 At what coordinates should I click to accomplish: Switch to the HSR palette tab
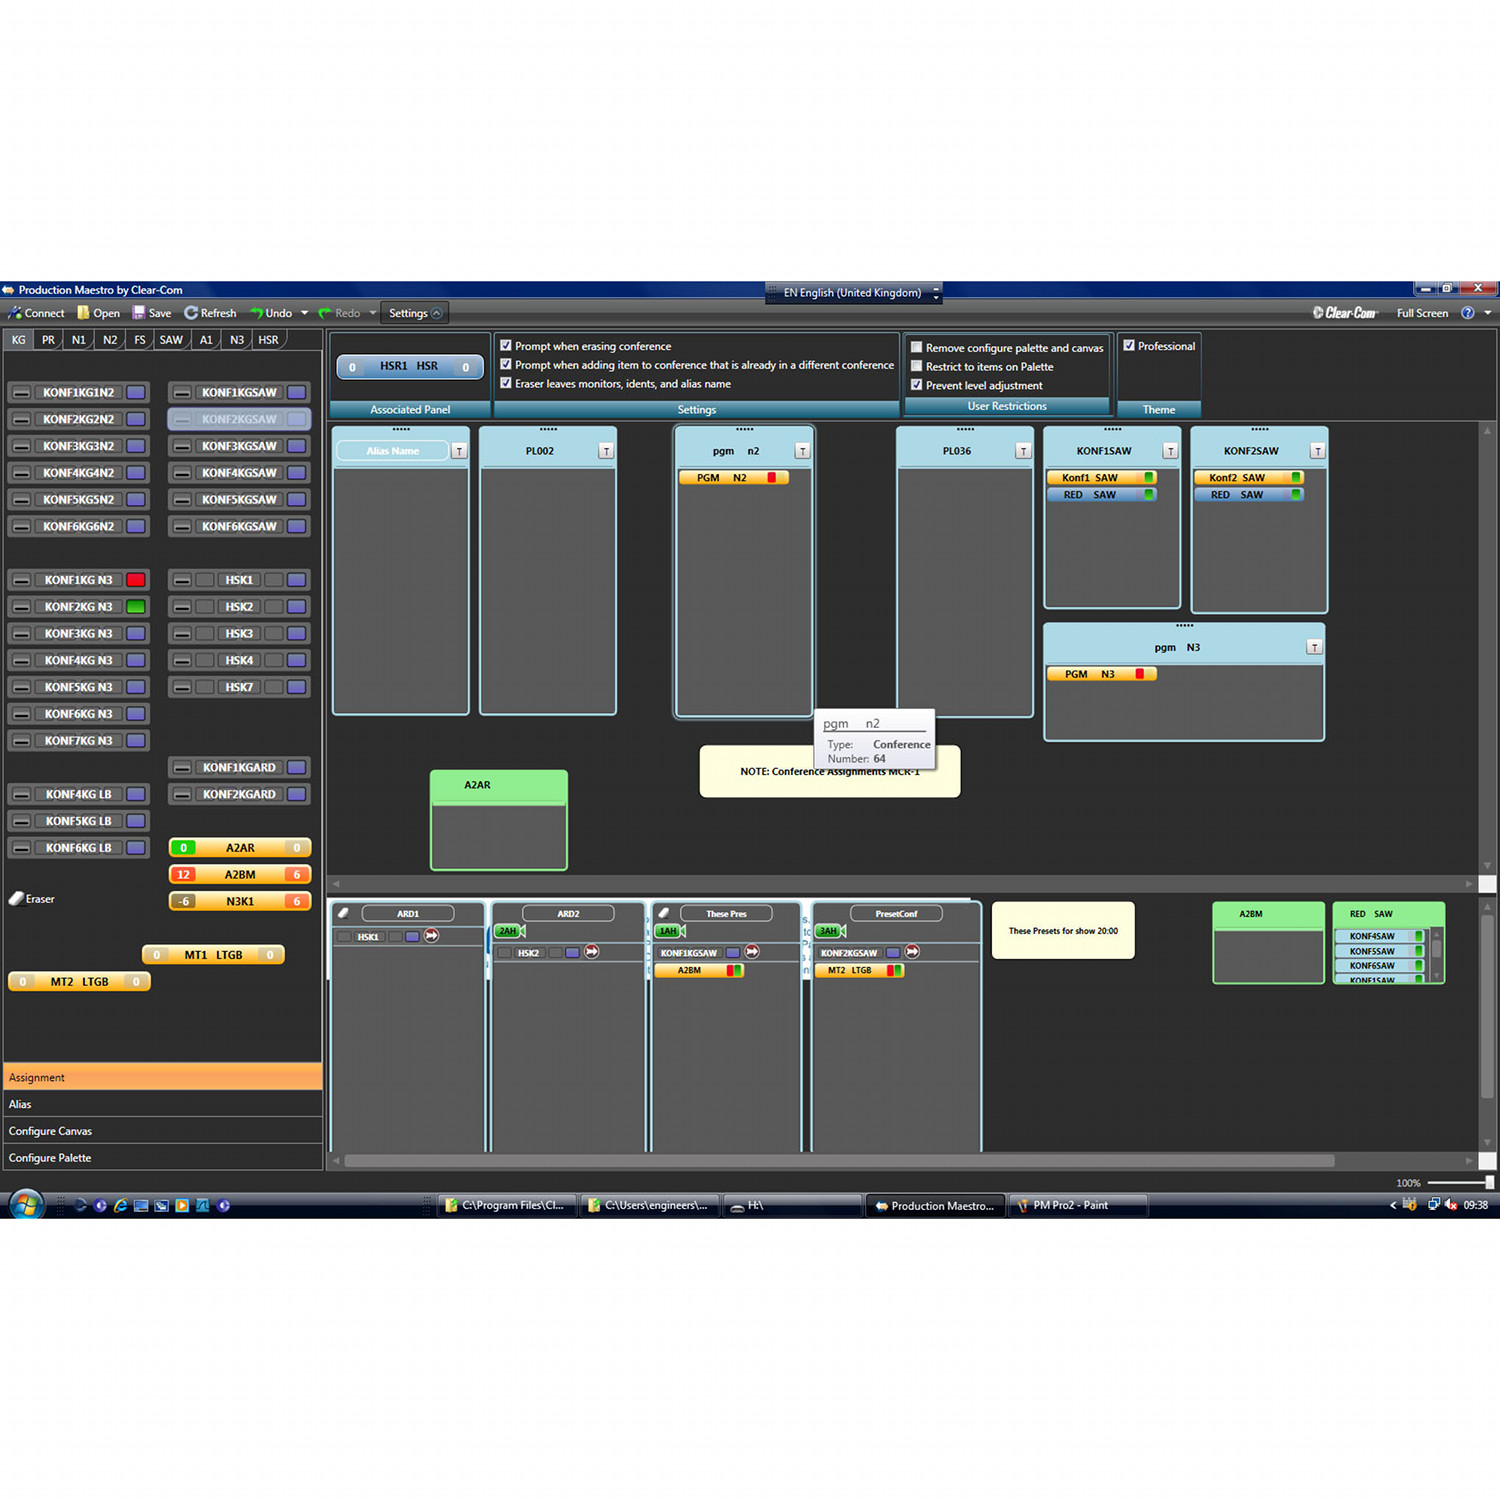pyautogui.click(x=268, y=340)
